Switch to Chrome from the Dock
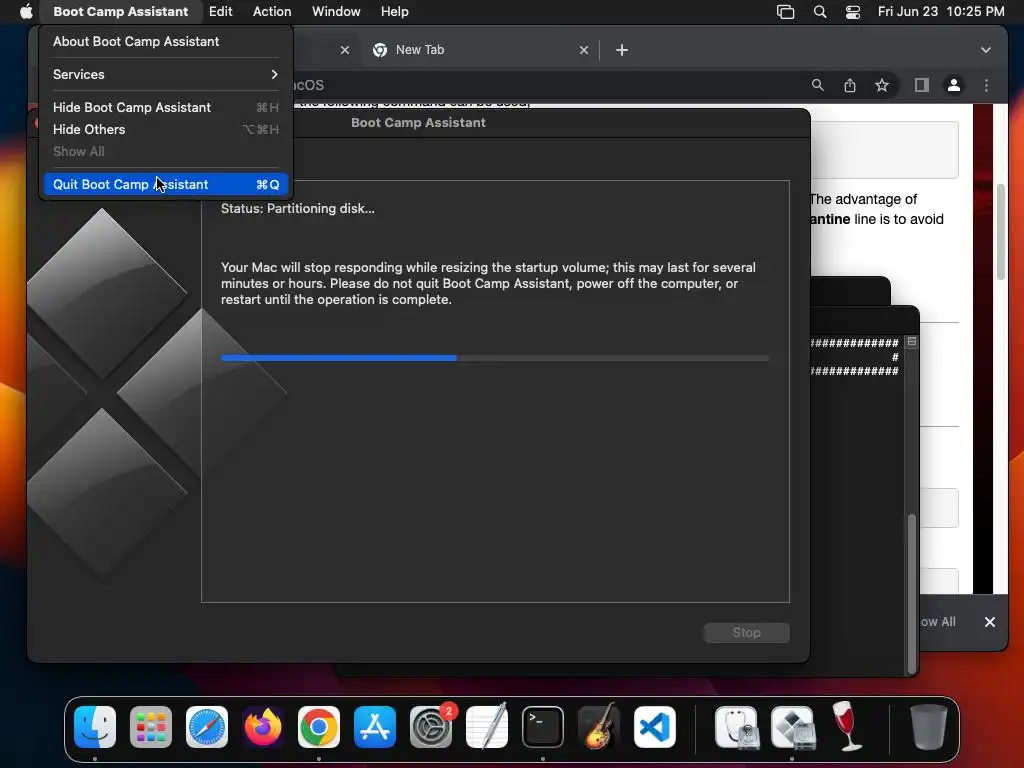The height and width of the screenshot is (768, 1024). tap(319, 727)
